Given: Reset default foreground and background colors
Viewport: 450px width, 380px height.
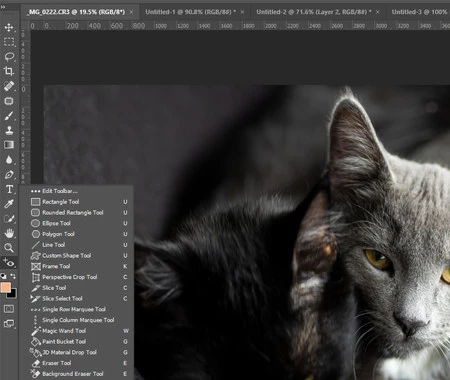Looking at the screenshot, I should point(3,276).
